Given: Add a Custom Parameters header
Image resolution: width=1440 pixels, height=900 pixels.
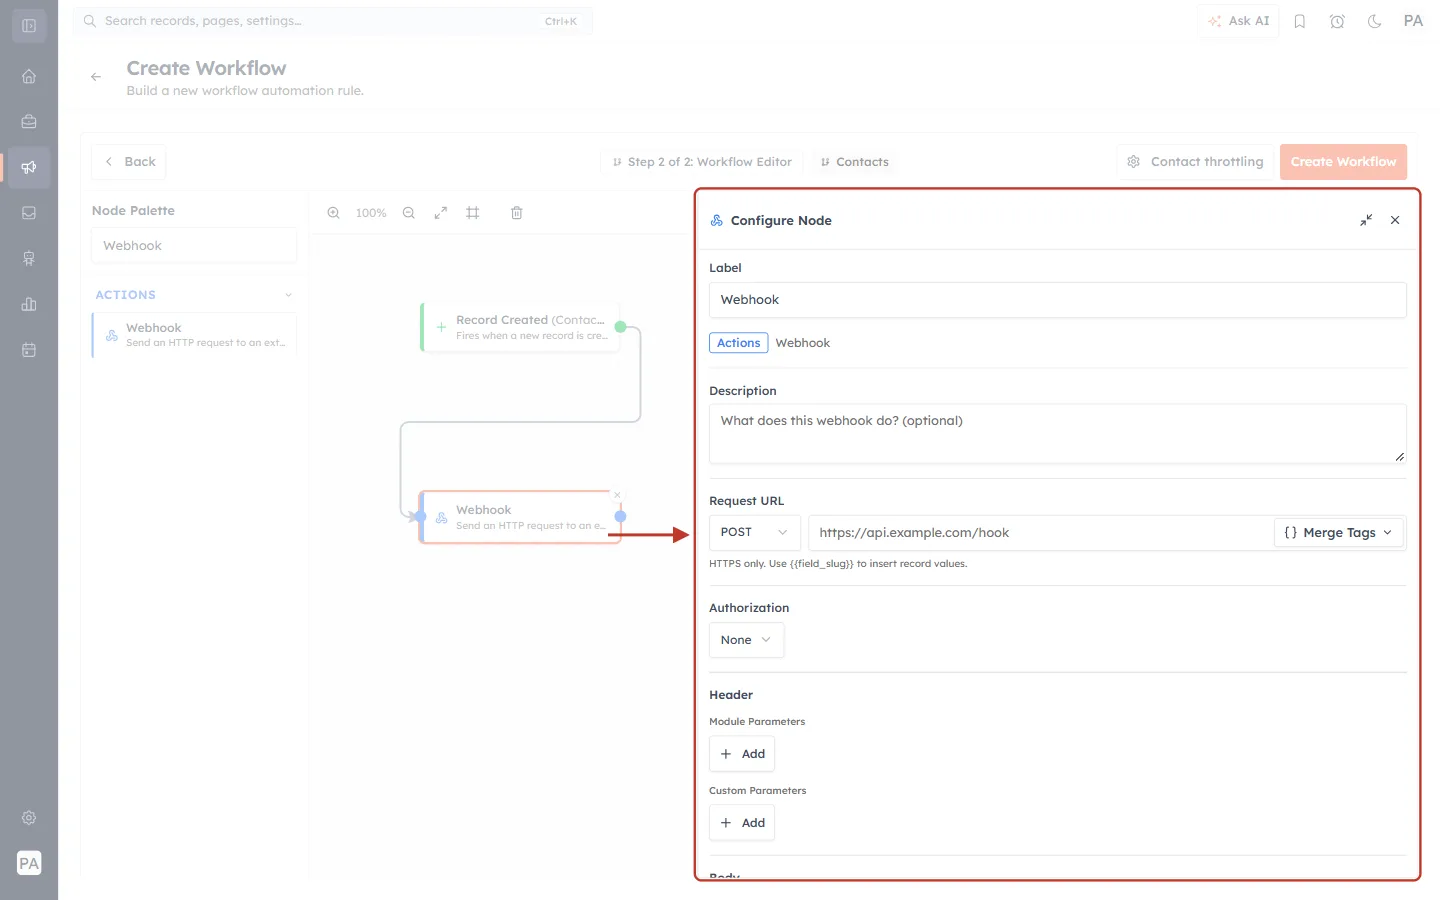Looking at the screenshot, I should [x=742, y=823].
